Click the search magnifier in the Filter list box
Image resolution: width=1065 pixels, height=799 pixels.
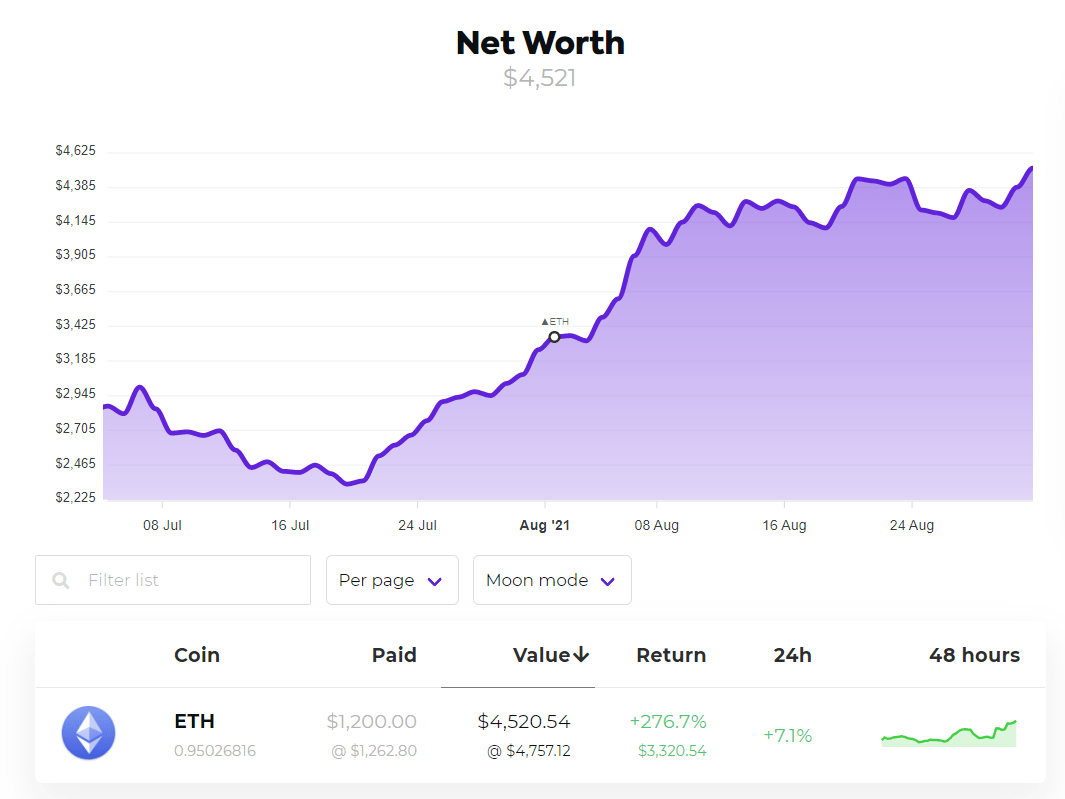pos(61,580)
